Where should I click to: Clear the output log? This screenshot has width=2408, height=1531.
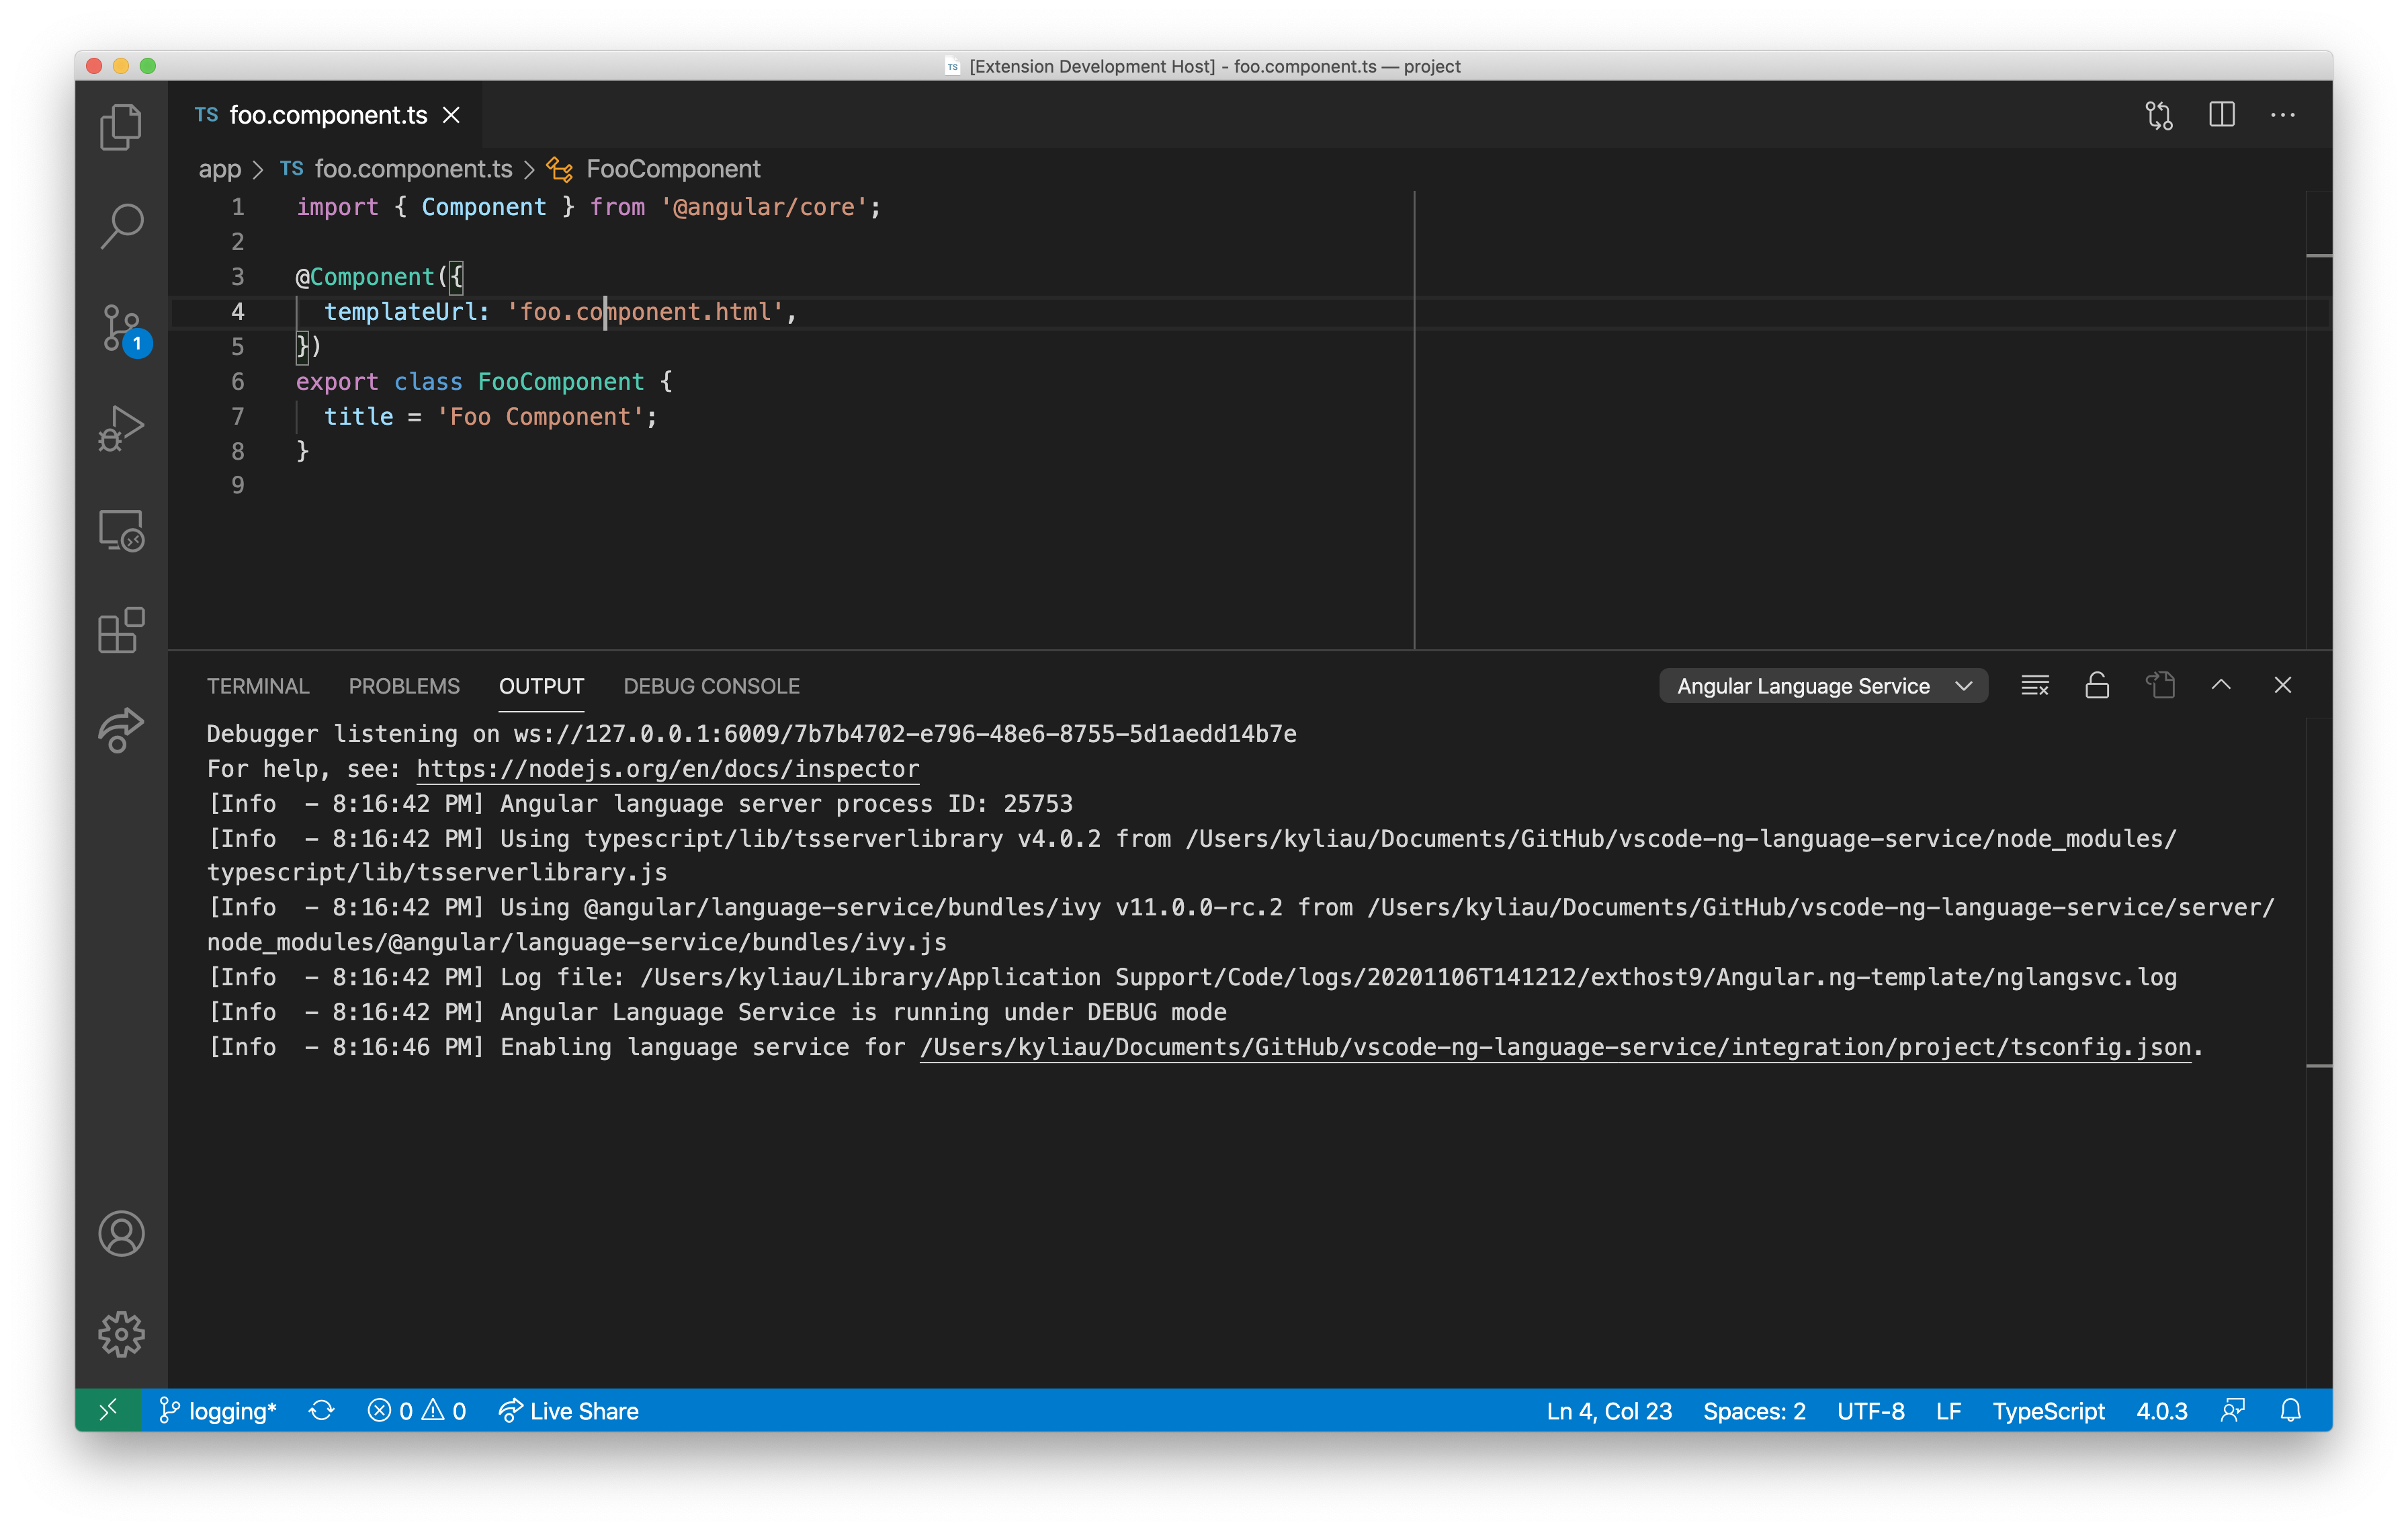coord(2034,686)
